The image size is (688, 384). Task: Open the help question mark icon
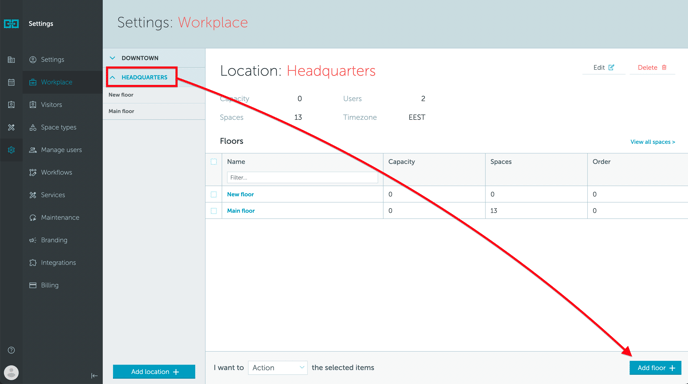coord(11,350)
